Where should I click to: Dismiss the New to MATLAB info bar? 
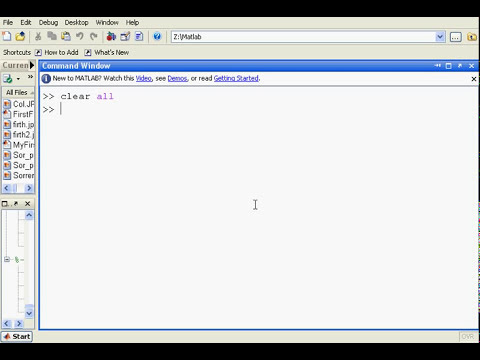[474, 79]
